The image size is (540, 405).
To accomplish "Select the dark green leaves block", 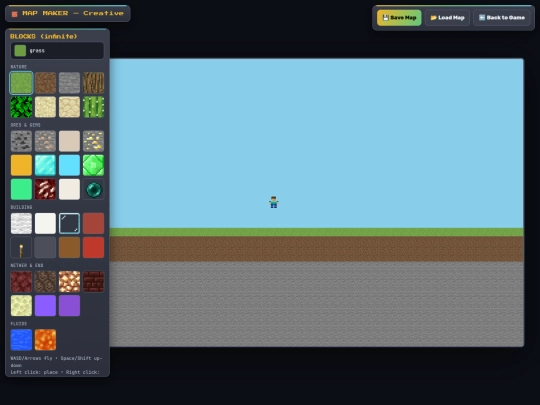I will (21, 107).
